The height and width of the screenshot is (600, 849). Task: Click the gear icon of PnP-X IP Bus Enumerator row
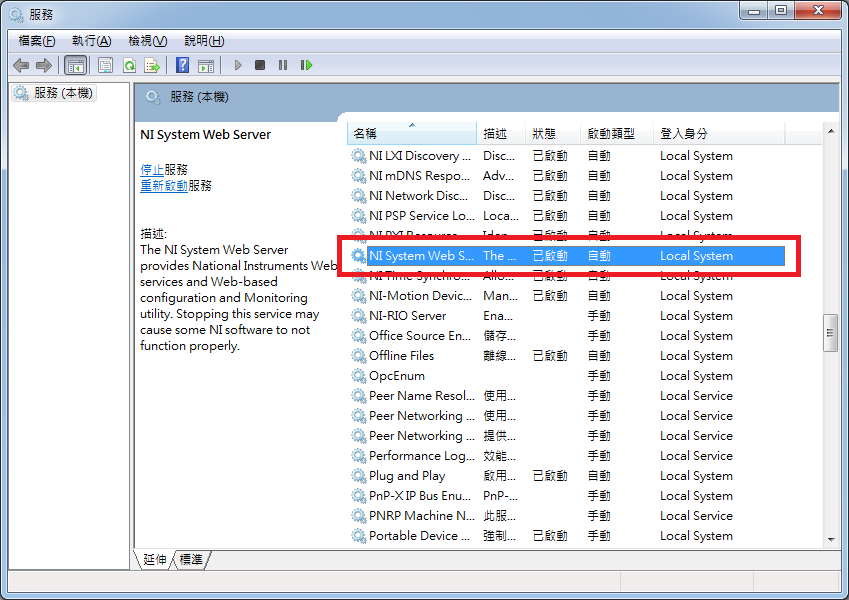point(358,497)
